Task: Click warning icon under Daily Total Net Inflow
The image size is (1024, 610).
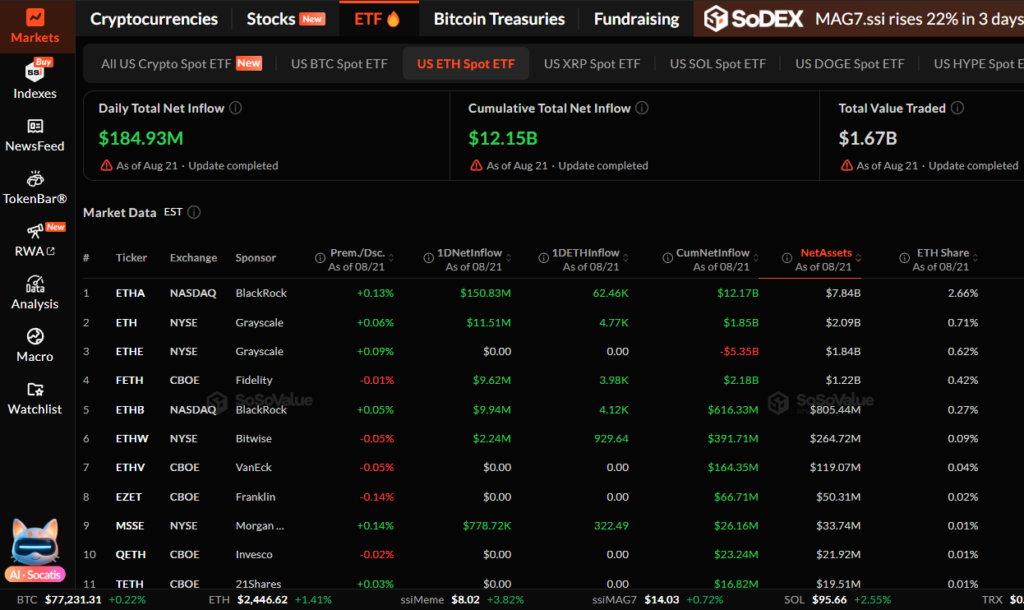Action: pyautogui.click(x=106, y=165)
